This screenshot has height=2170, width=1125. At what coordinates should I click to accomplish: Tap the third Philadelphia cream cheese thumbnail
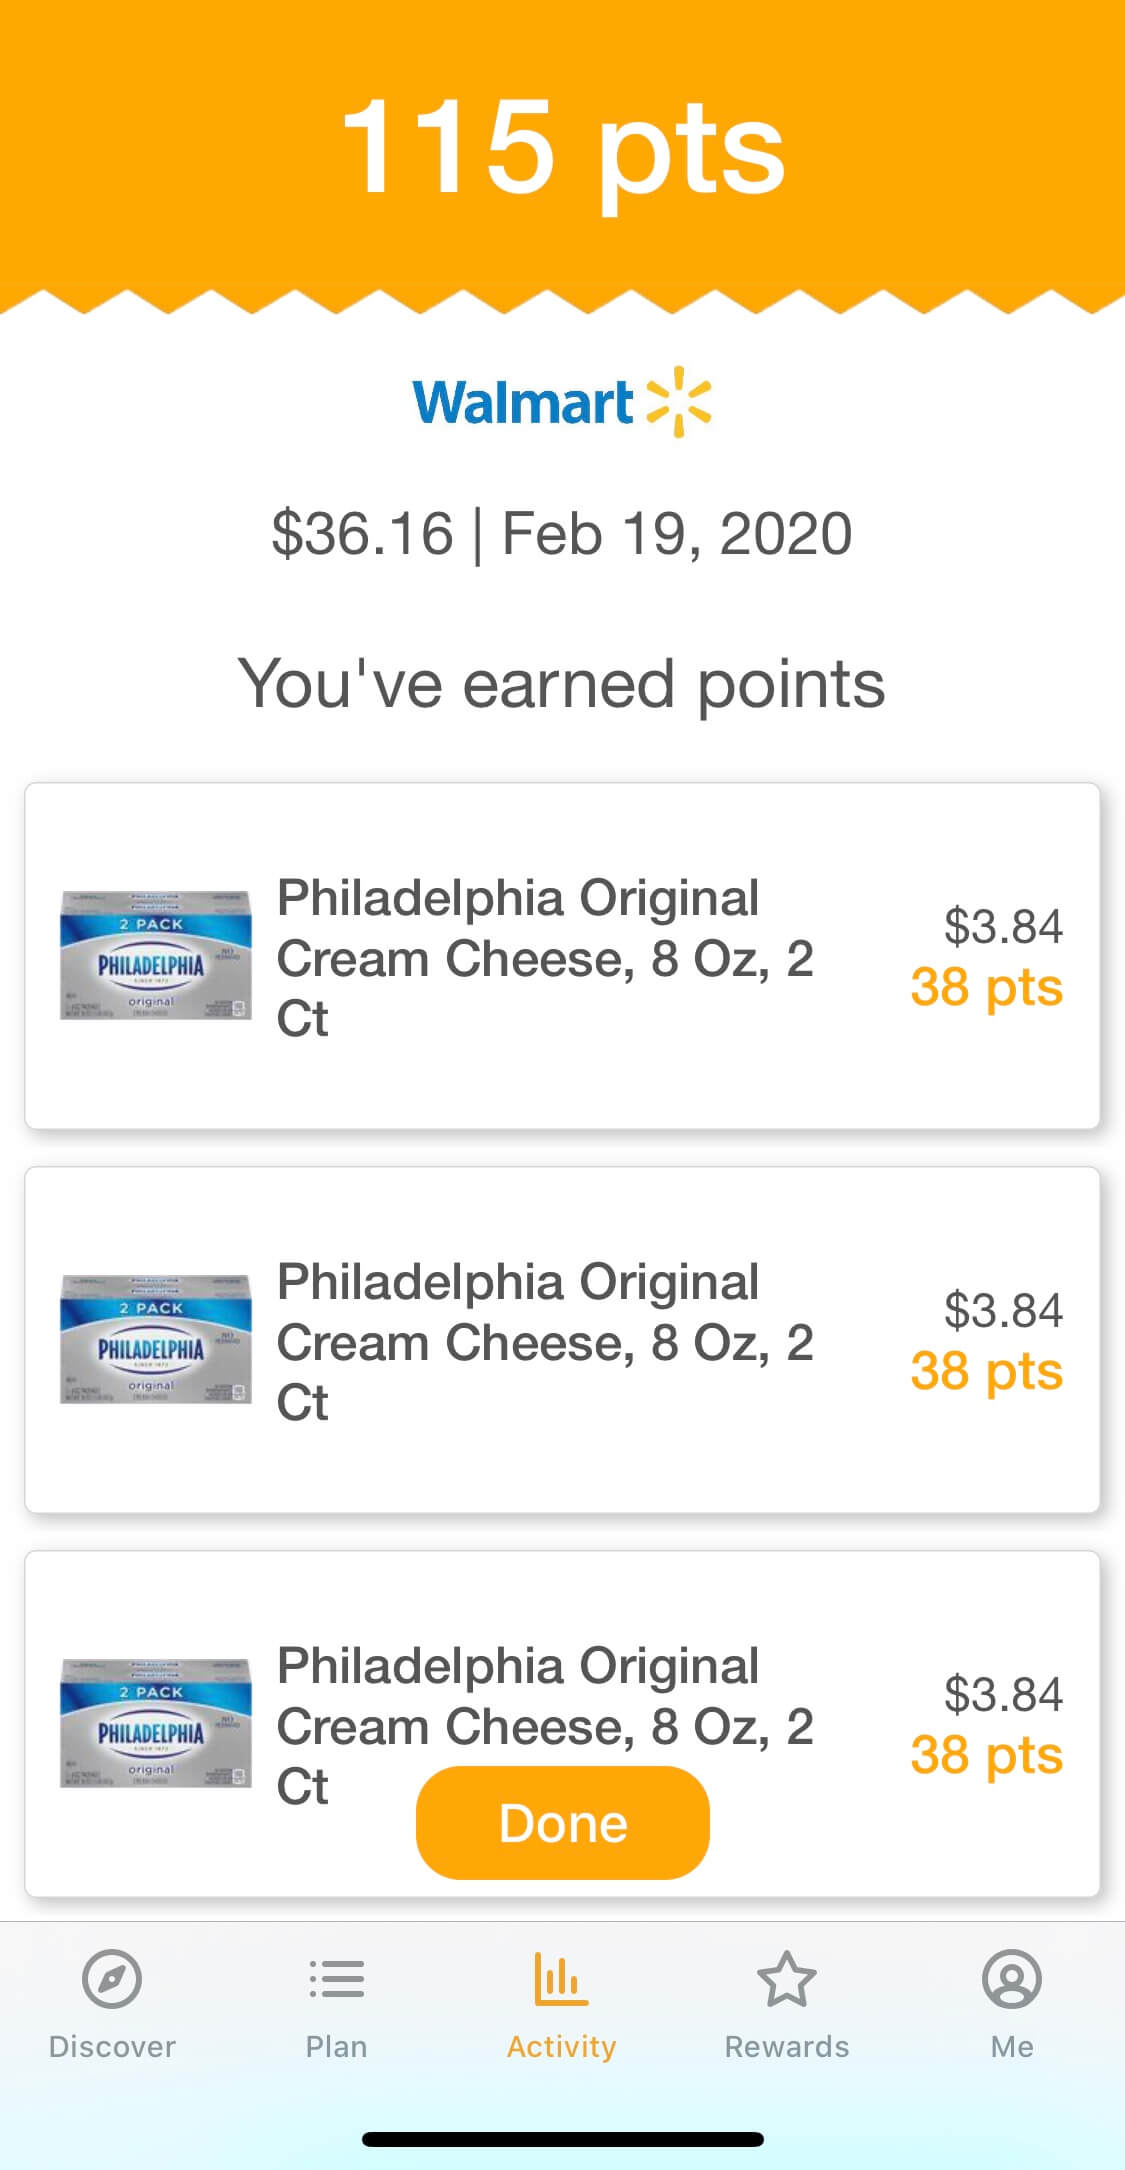click(x=155, y=1724)
